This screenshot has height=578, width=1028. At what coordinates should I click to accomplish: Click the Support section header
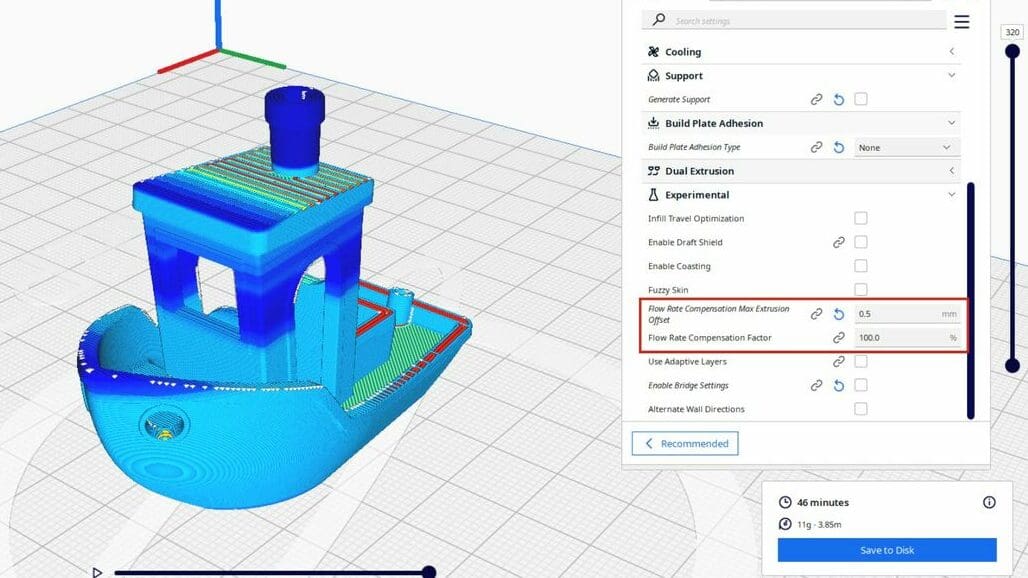click(801, 76)
